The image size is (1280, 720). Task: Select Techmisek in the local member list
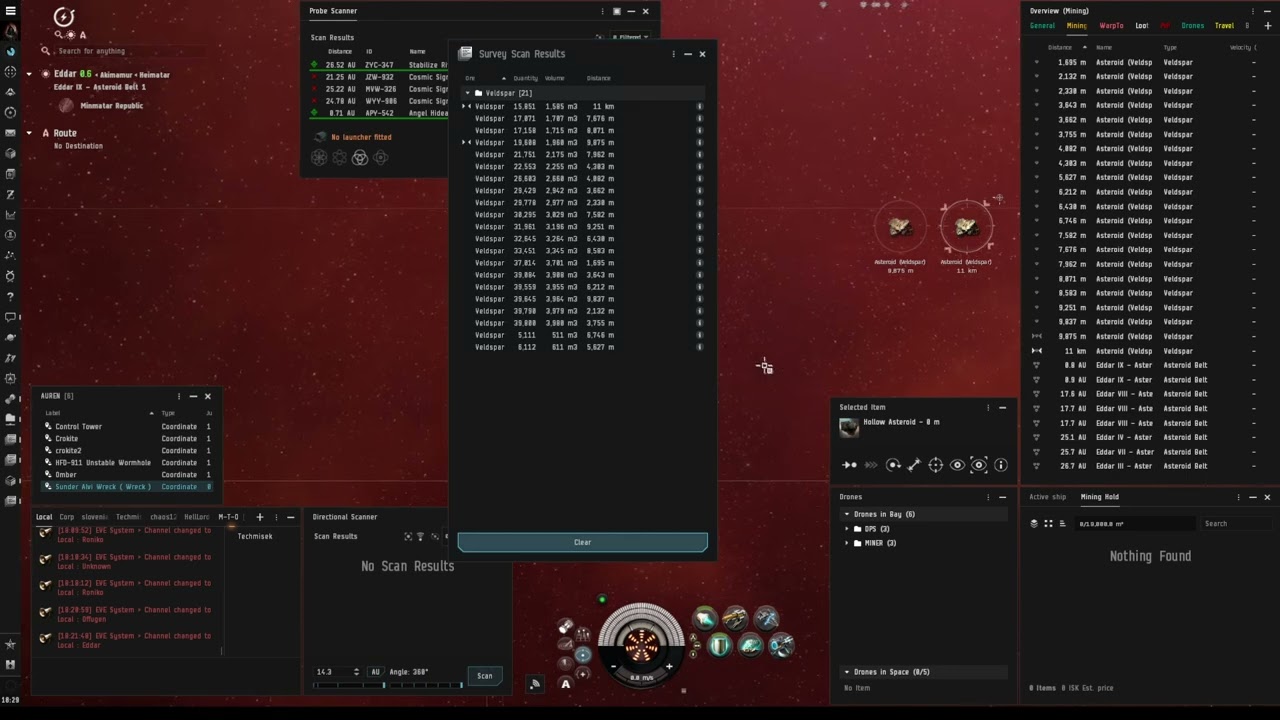[x=255, y=536]
